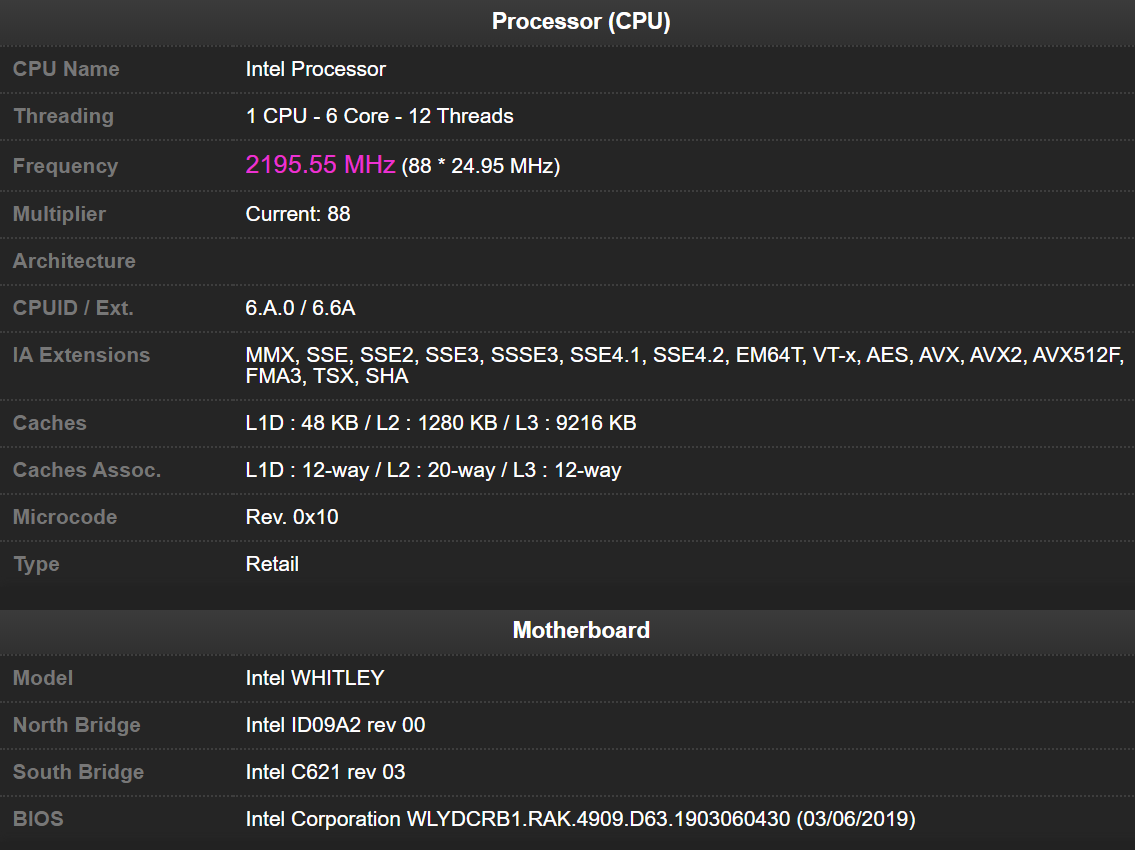Click the AVX512F extension text
1135x850 pixels.
[1078, 355]
